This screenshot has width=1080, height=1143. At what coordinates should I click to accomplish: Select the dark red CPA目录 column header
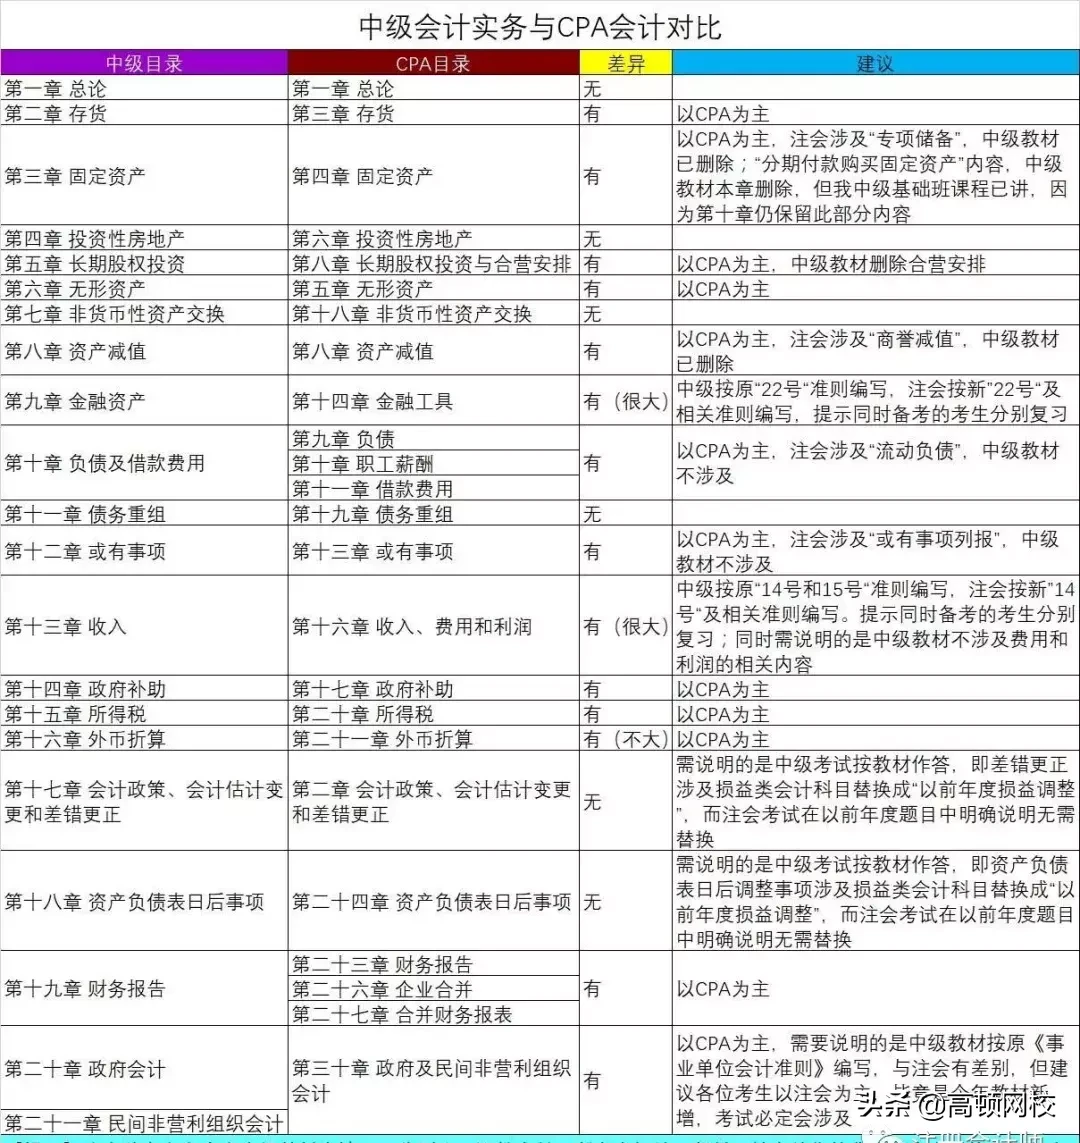[x=432, y=62]
